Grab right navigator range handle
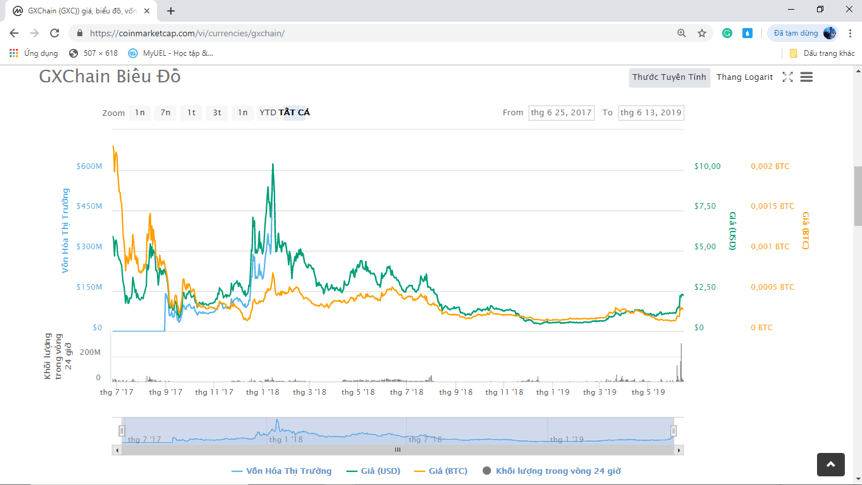Screen dimensions: 862x485 (673, 431)
